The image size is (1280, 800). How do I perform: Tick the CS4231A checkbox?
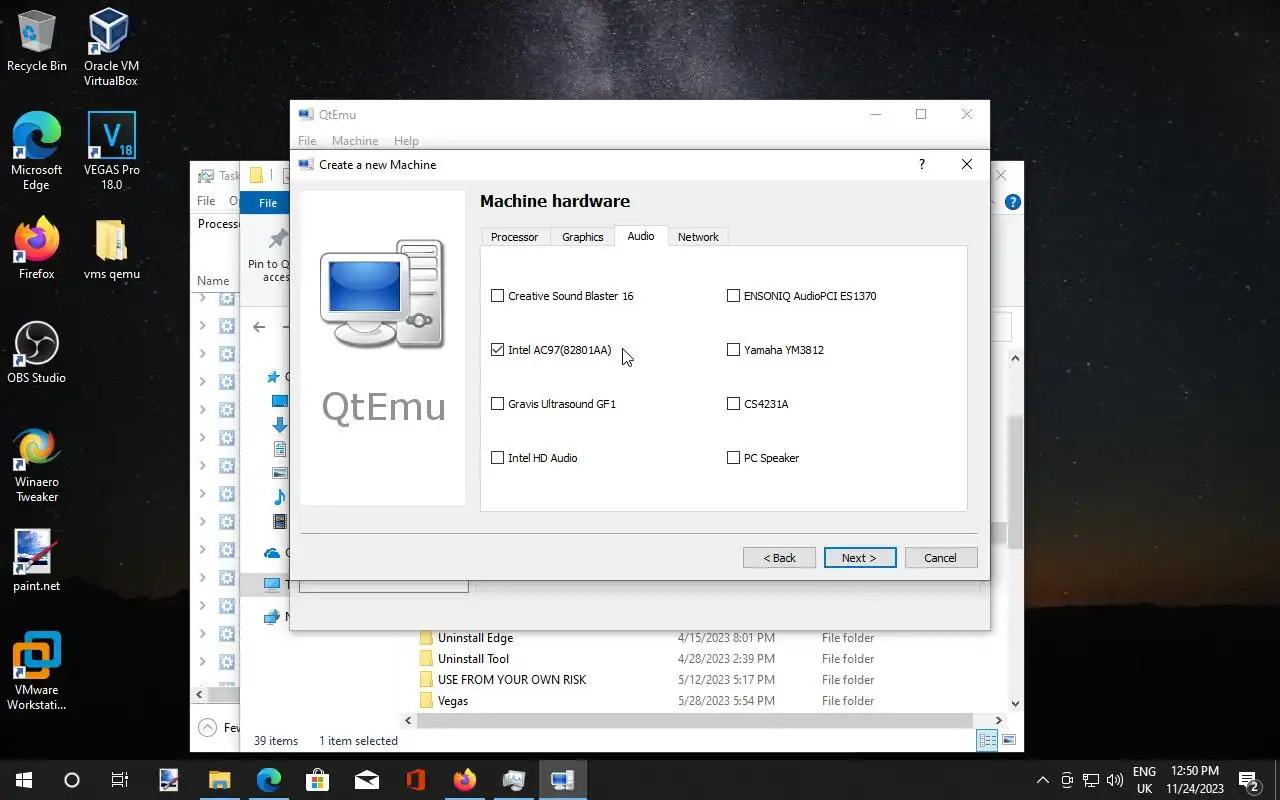coord(733,404)
